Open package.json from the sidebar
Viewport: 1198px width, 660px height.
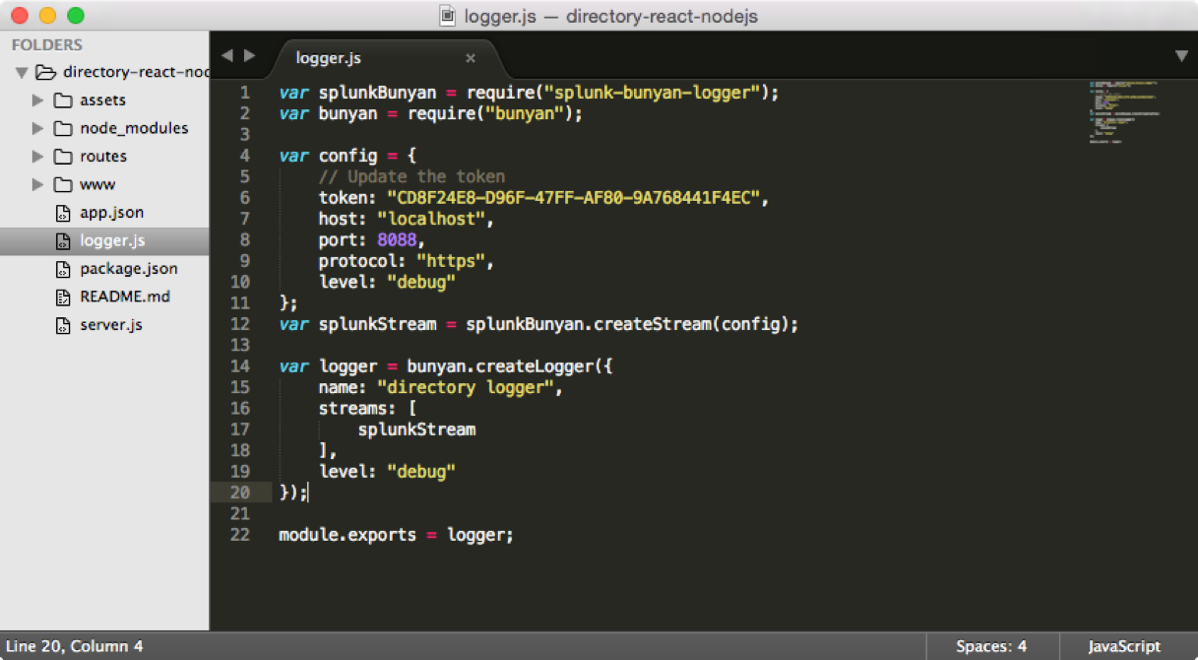pos(128,269)
